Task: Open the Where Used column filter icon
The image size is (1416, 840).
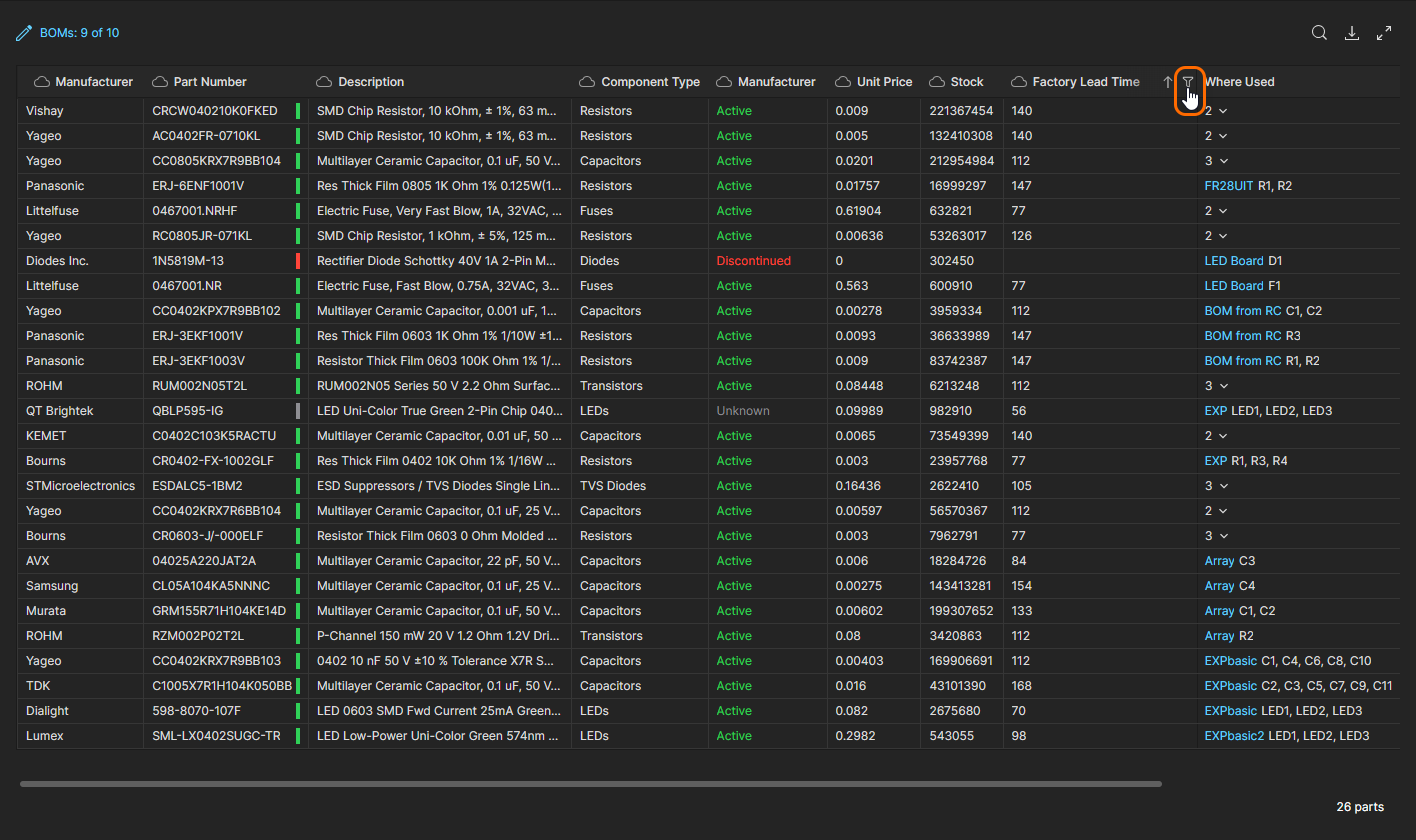Action: pyautogui.click(x=1188, y=82)
